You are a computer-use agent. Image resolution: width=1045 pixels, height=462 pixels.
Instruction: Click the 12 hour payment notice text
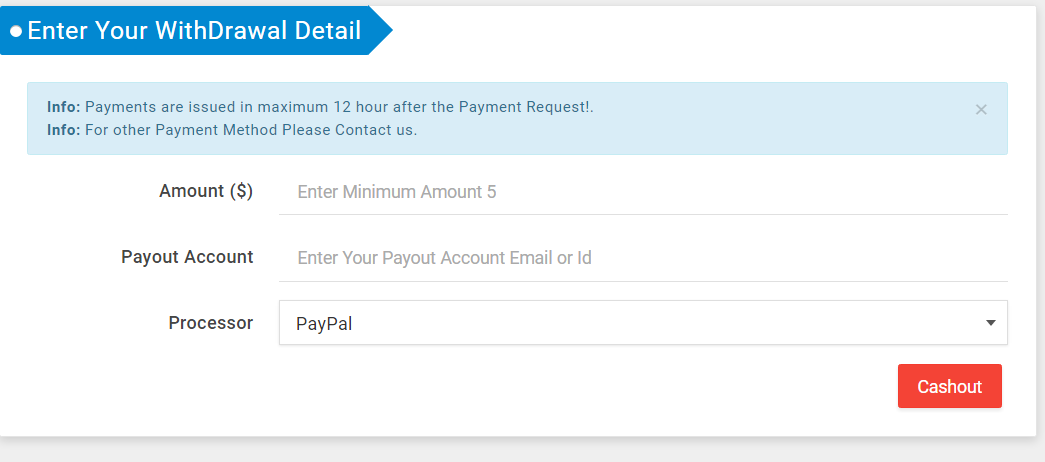340,107
